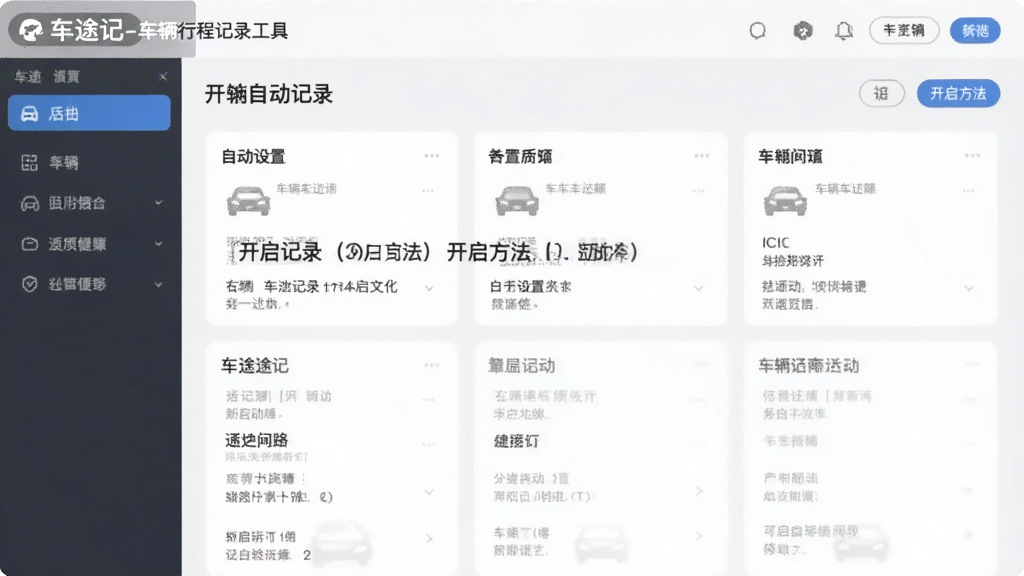Open the small dots beside the top-right car subtitle
The width and height of the screenshot is (1024, 576).
pos(968,191)
